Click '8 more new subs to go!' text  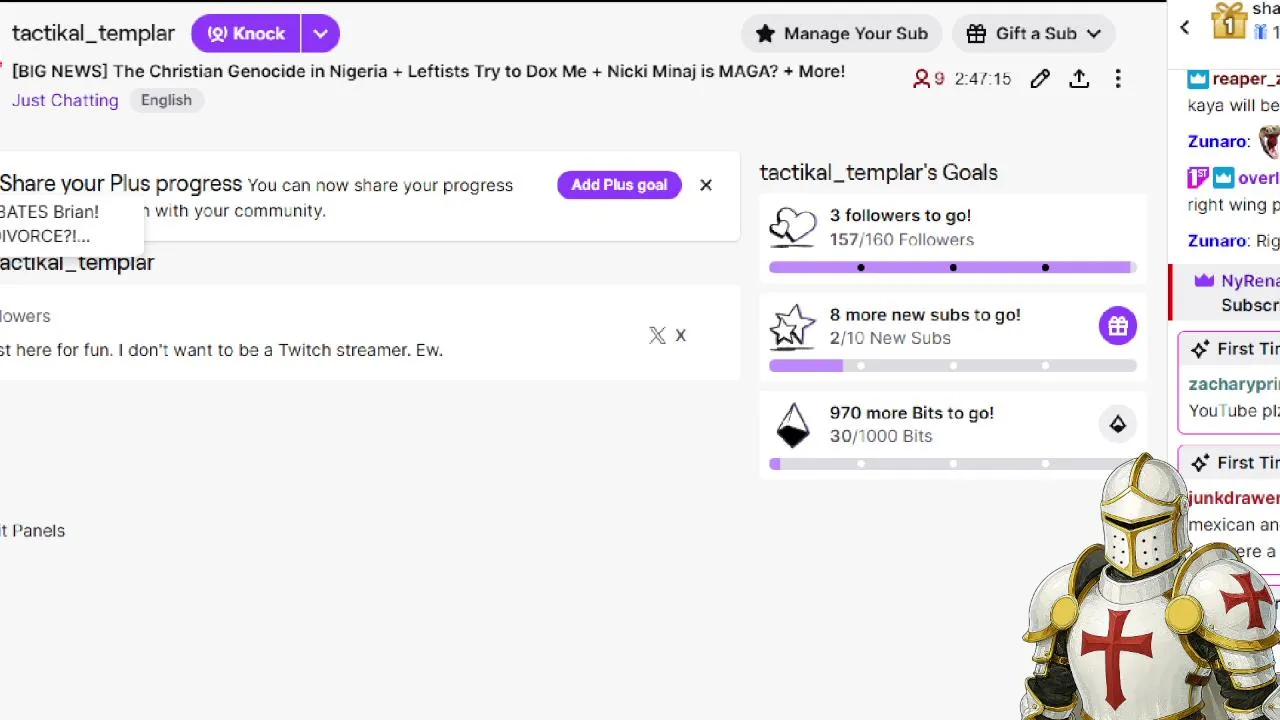tap(925, 314)
